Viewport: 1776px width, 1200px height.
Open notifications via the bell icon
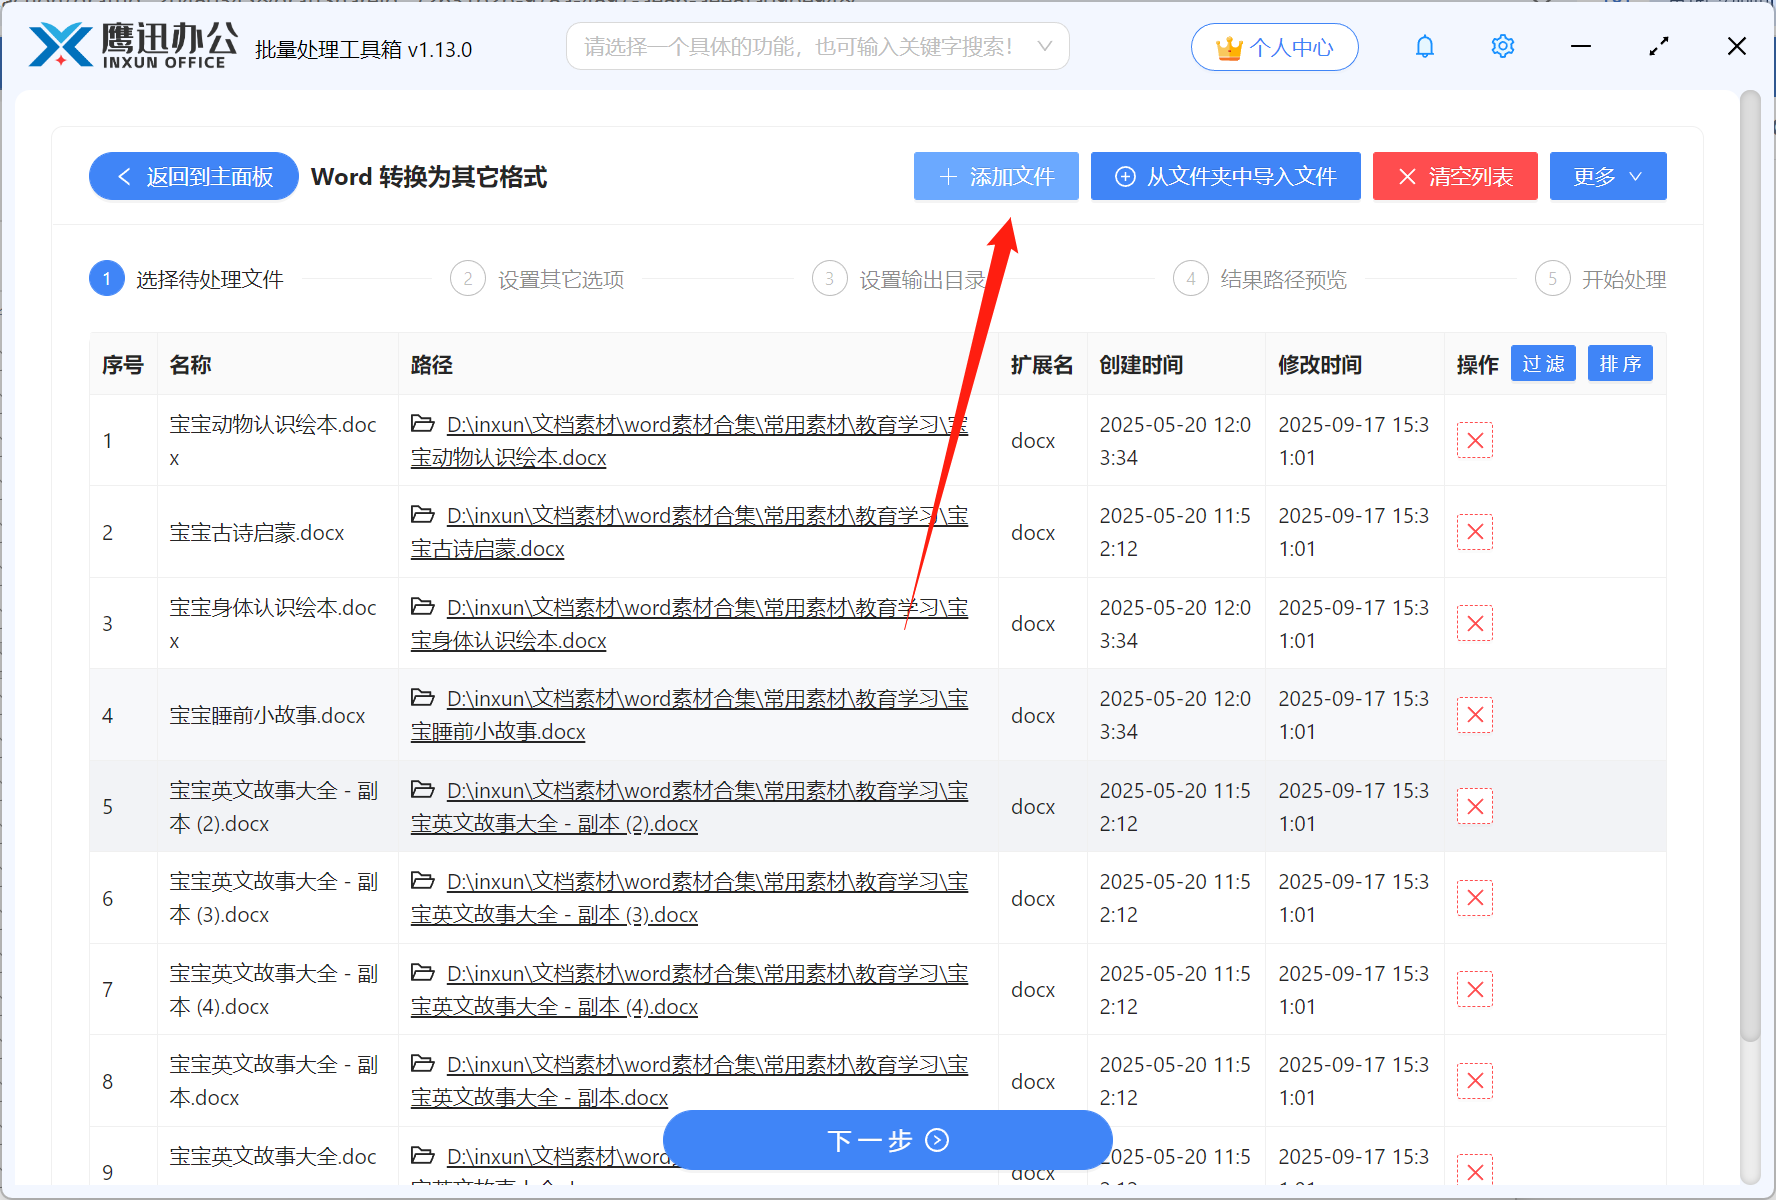click(1424, 46)
